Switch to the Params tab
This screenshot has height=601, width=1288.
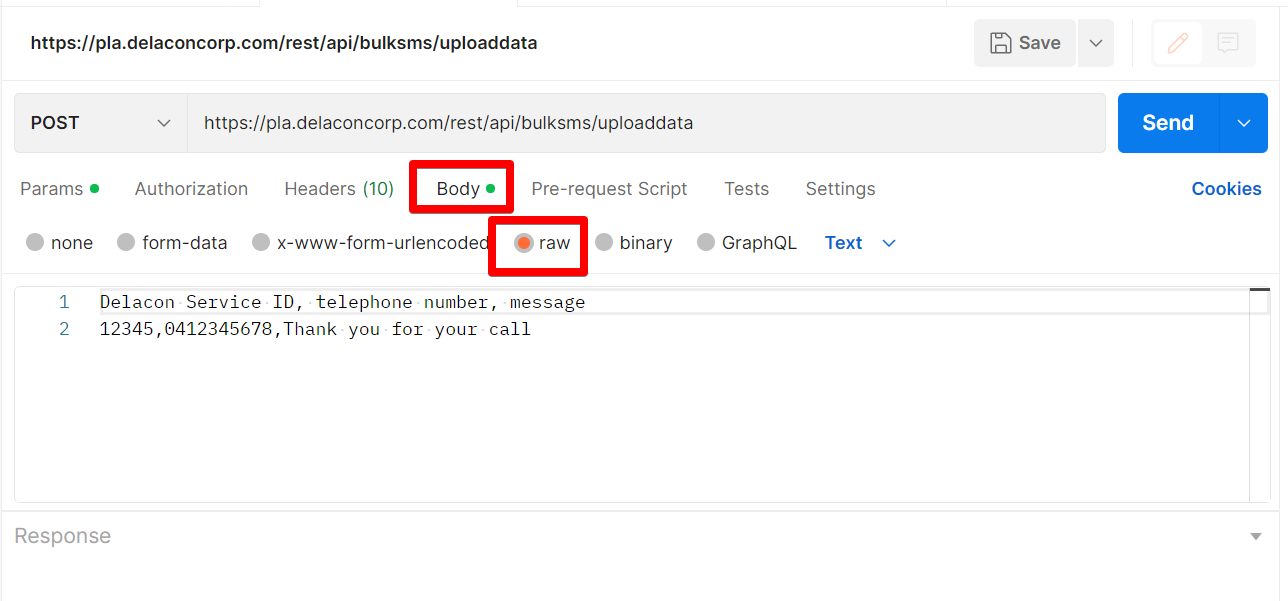(x=59, y=189)
